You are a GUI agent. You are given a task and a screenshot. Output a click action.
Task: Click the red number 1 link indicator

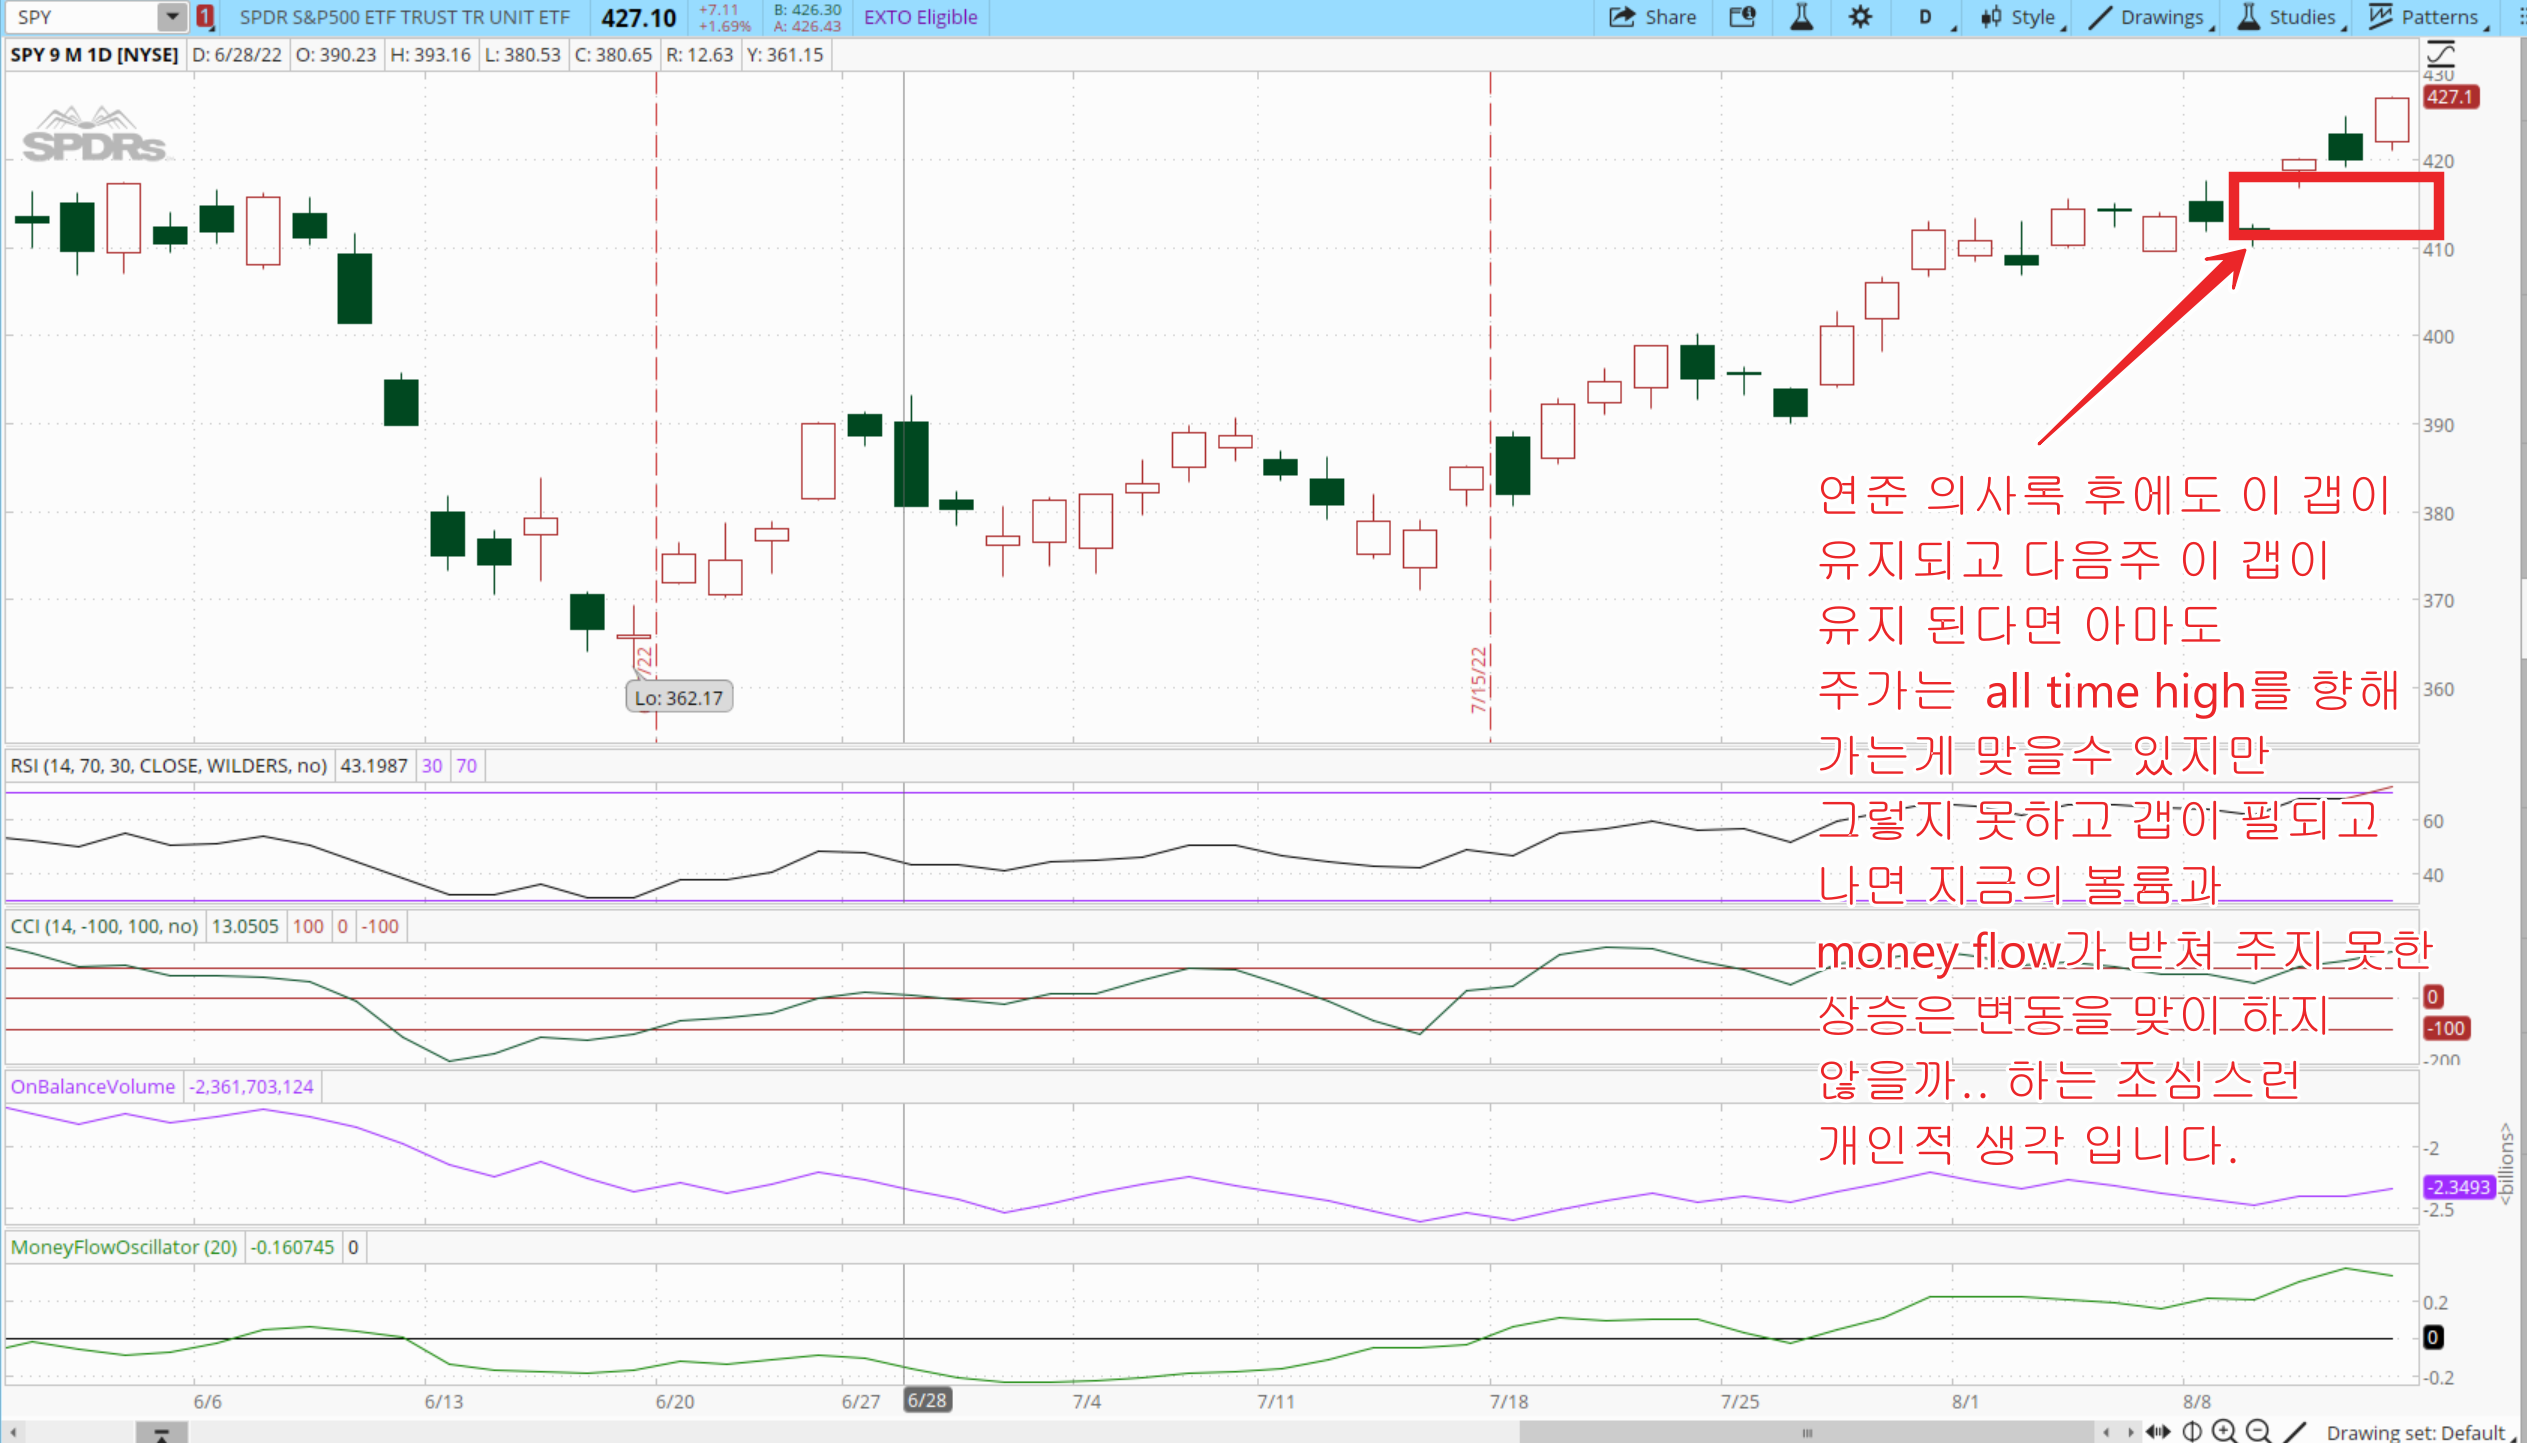tap(205, 17)
